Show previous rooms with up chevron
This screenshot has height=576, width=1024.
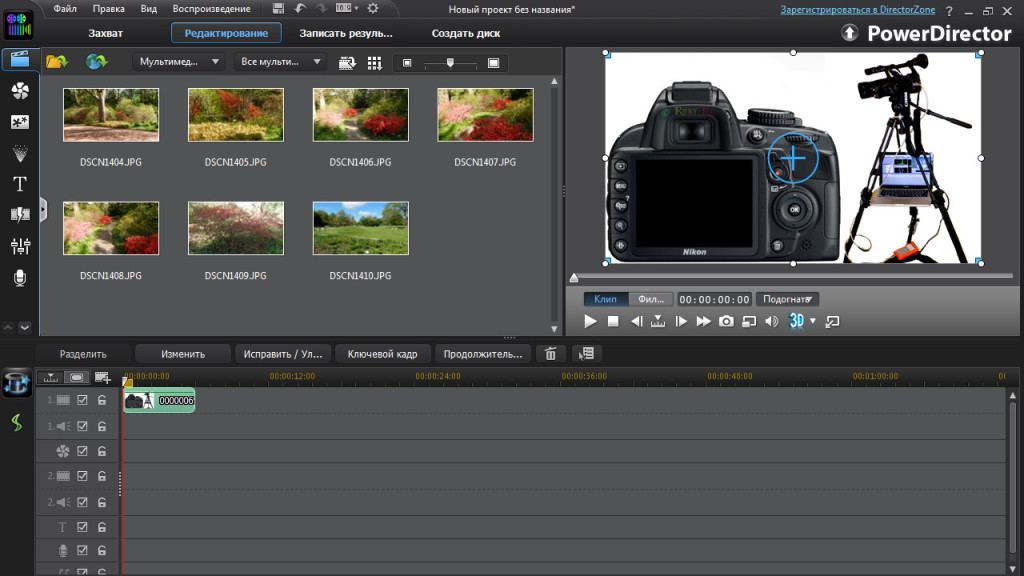[8, 327]
